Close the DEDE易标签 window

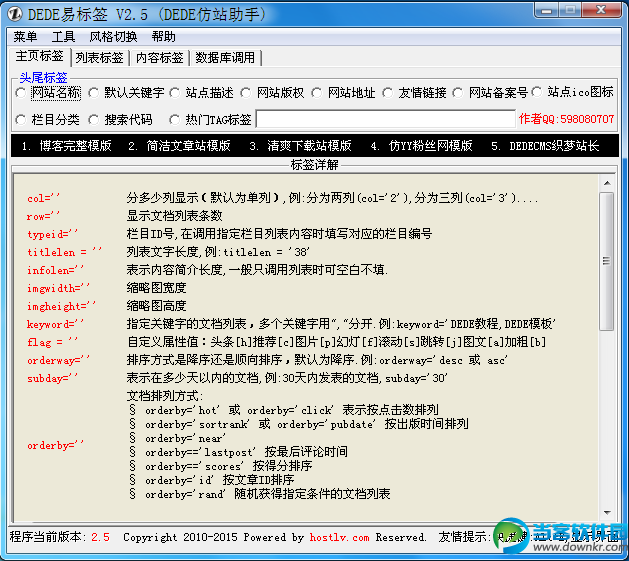point(601,10)
